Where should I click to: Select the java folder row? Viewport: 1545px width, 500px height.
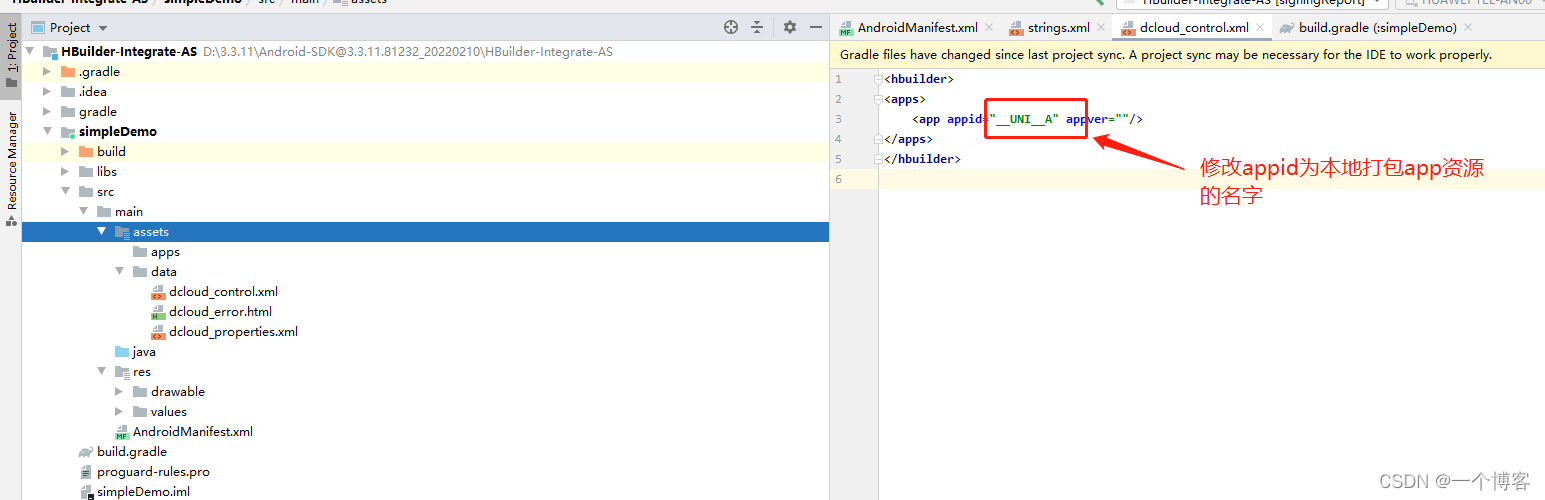(x=426, y=352)
